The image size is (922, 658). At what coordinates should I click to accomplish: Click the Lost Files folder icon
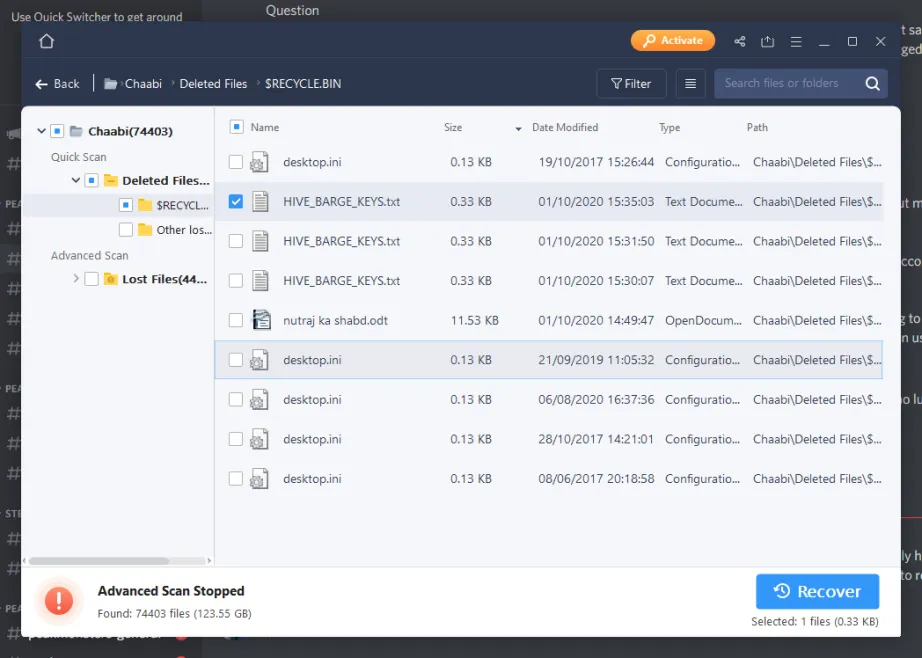[x=110, y=279]
